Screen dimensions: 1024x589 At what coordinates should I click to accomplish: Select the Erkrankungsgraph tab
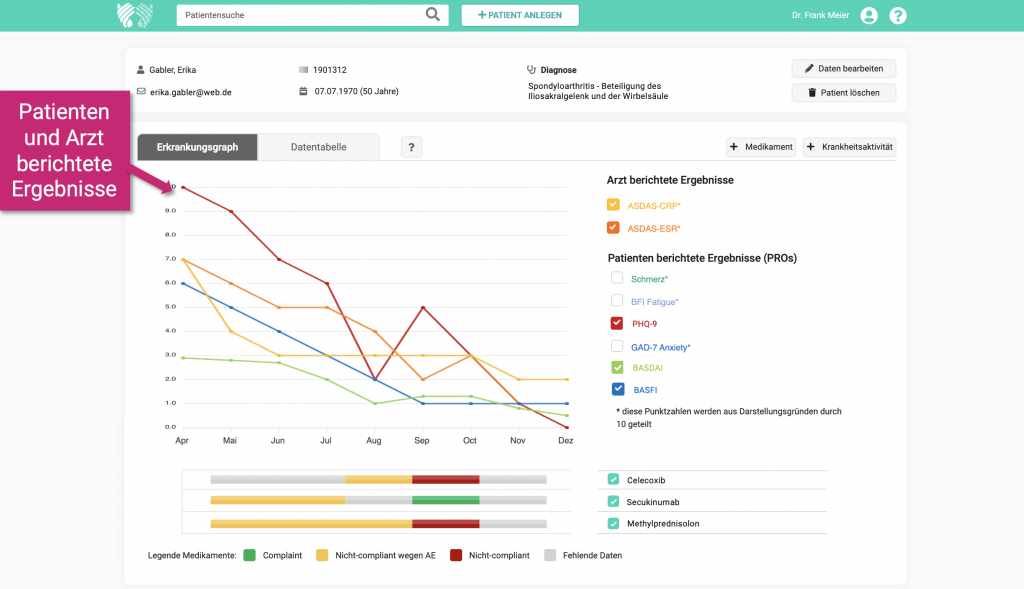(x=197, y=147)
